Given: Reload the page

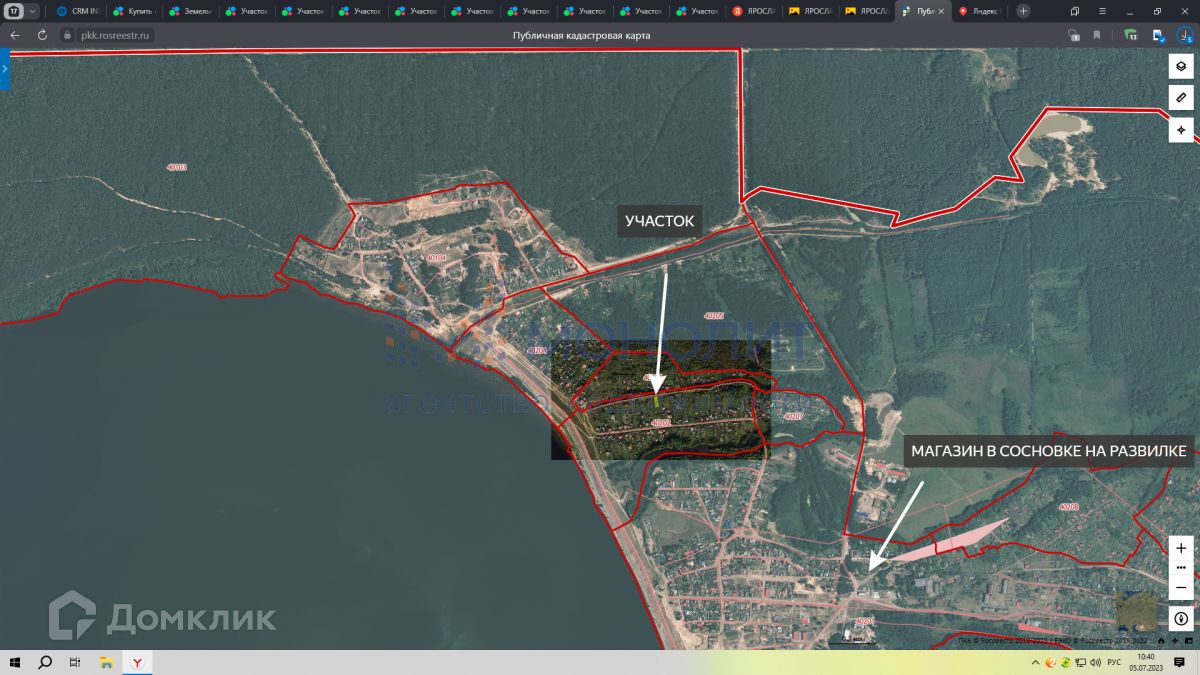Looking at the screenshot, I should pyautogui.click(x=42, y=35).
